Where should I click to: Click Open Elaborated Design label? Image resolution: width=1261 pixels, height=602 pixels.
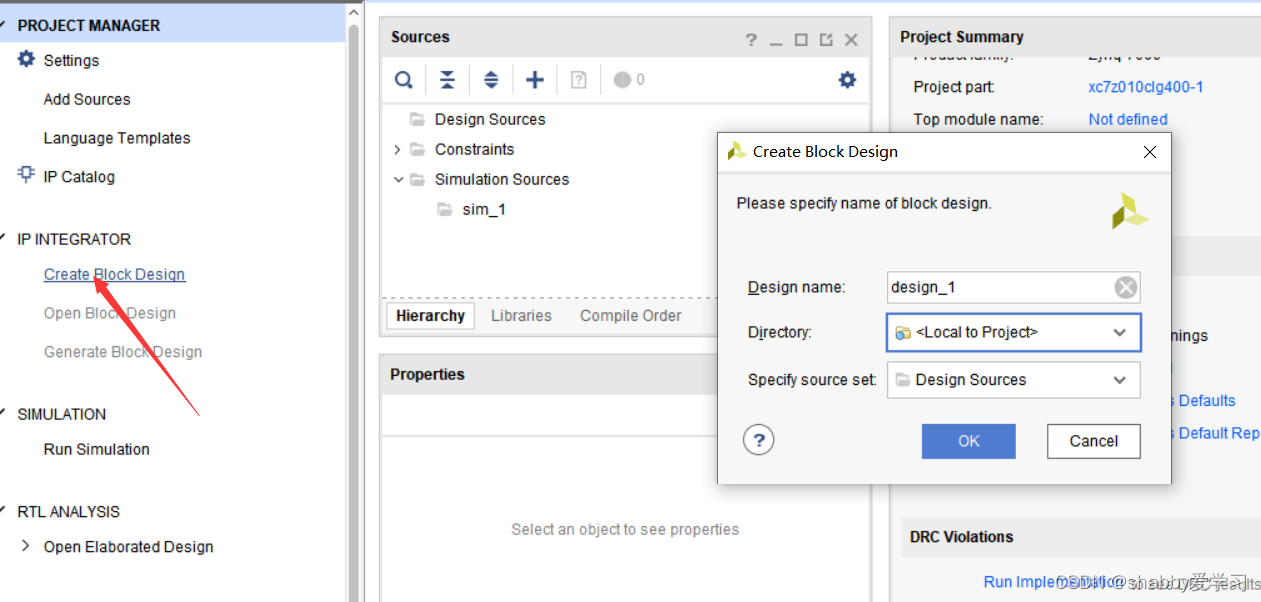128,547
